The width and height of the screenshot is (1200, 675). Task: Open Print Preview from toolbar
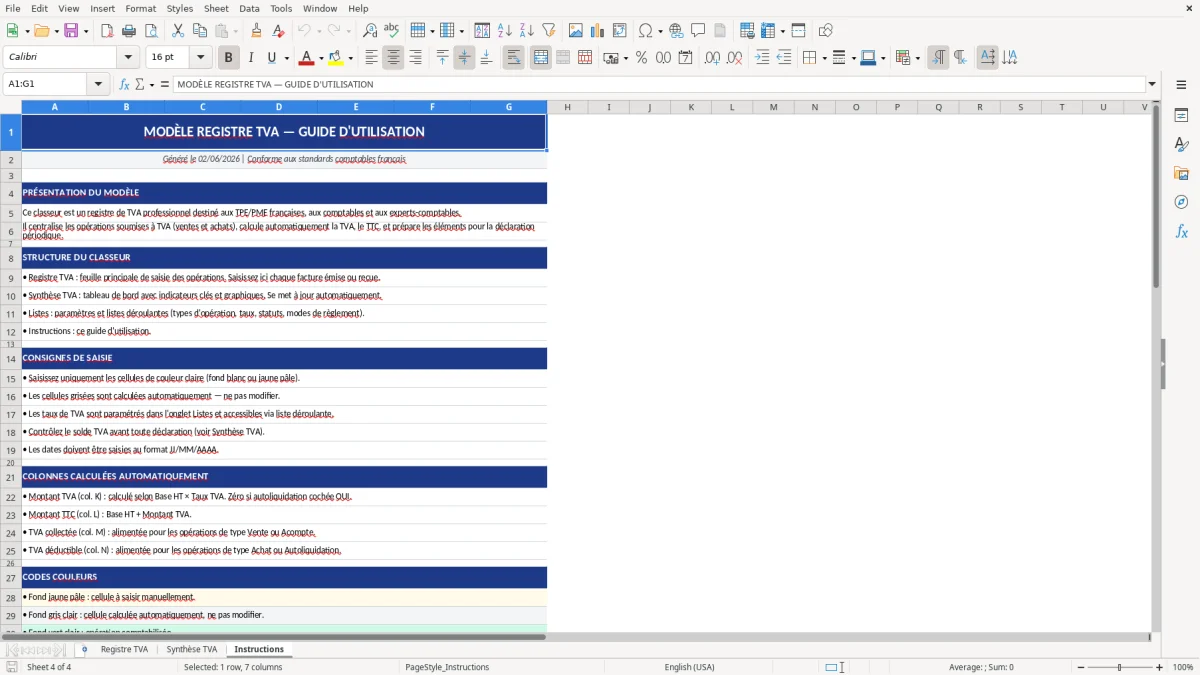150,31
